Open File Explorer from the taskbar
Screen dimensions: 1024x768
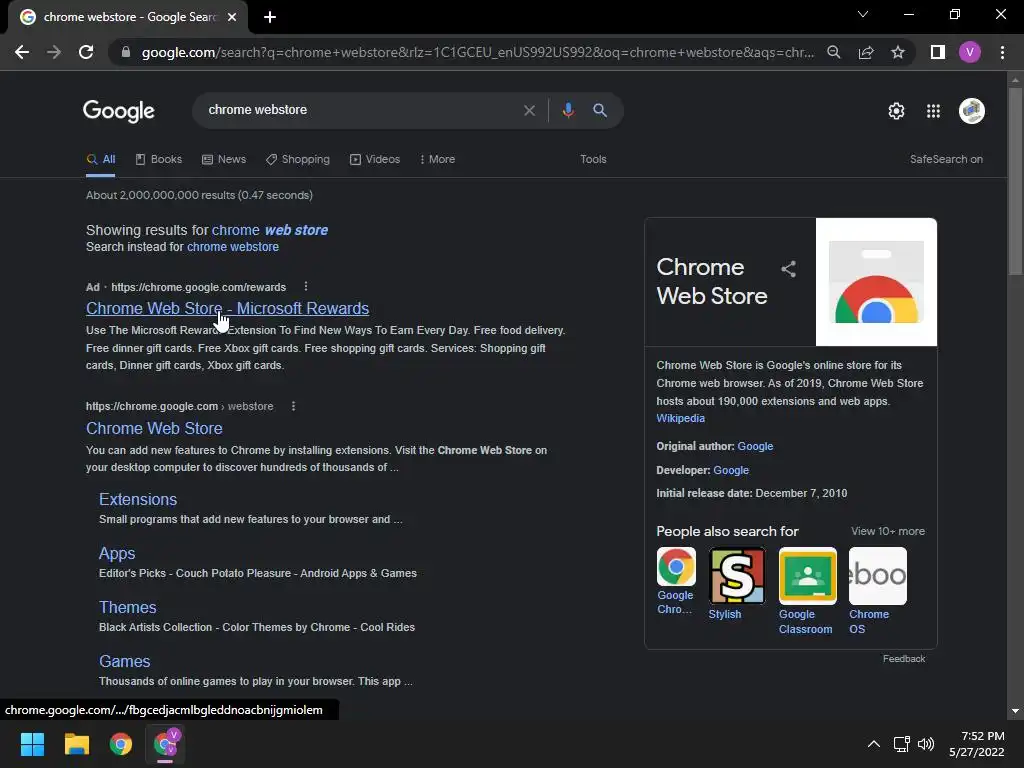76,744
